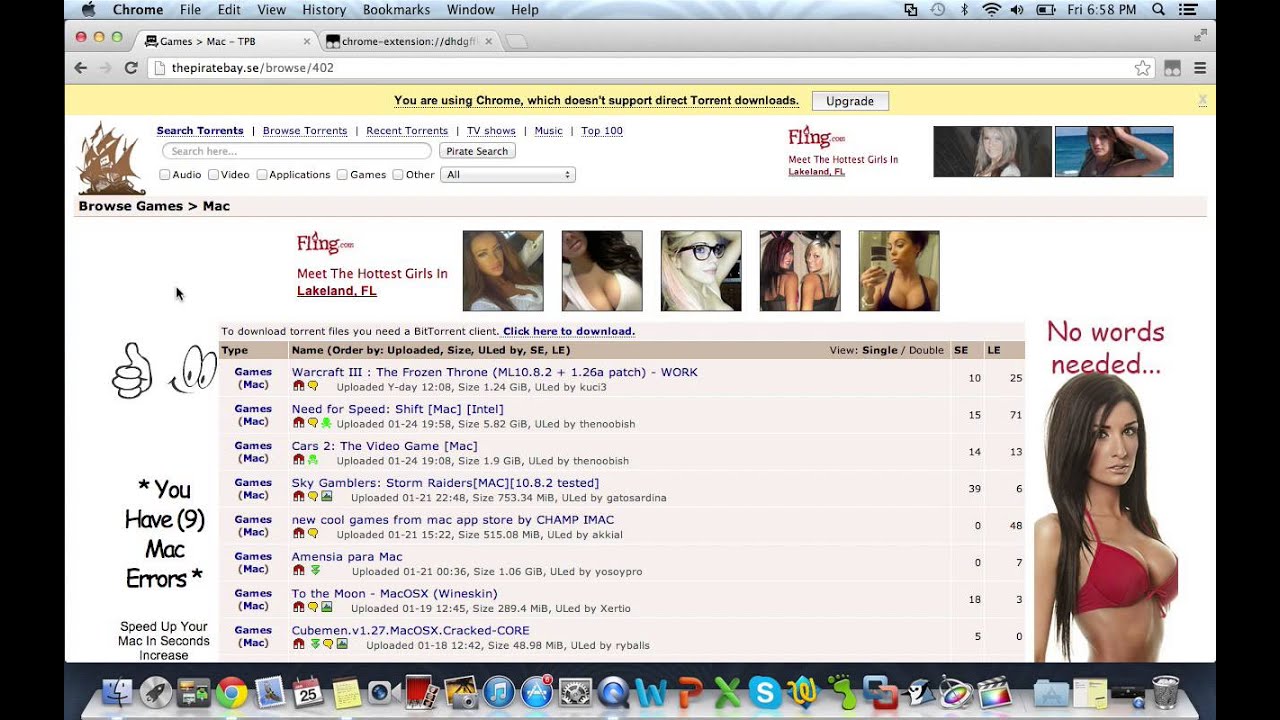Enable the Applications checkbox

(x=262, y=174)
